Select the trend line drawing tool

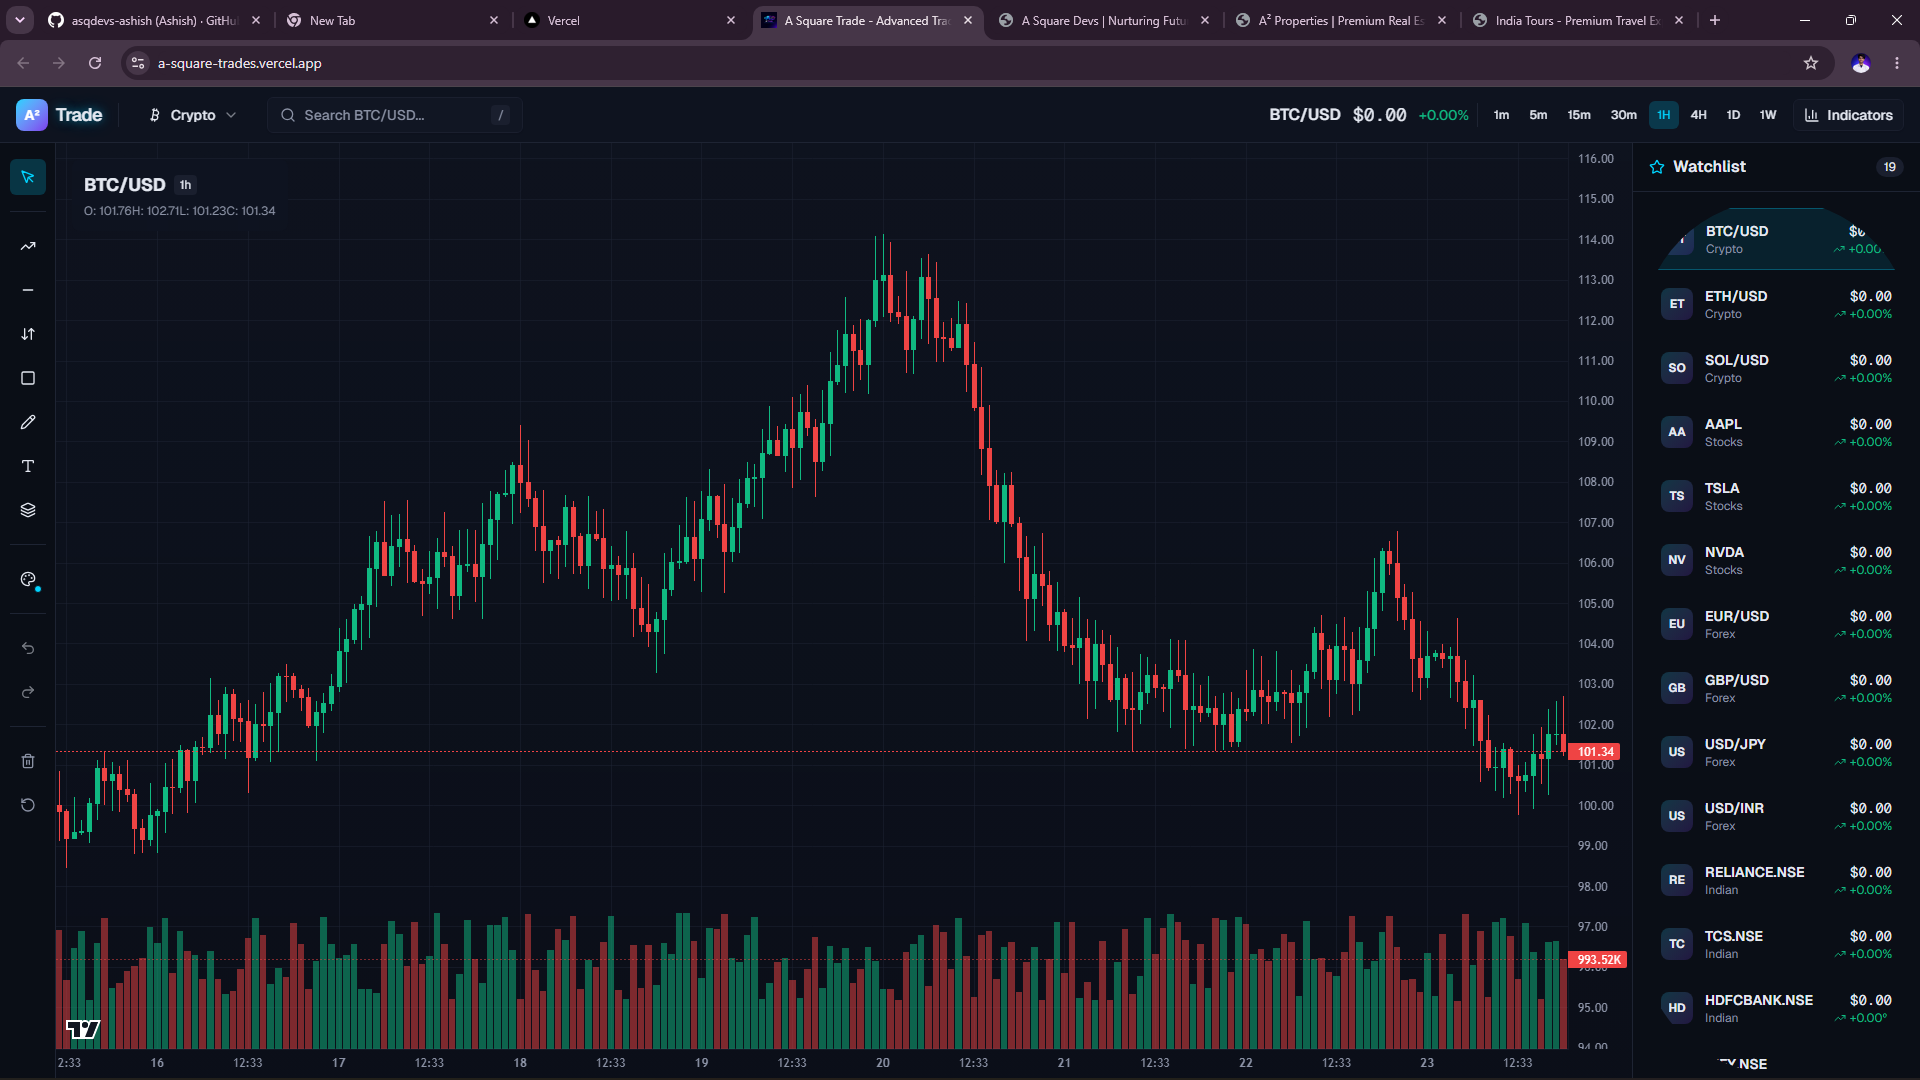click(x=28, y=246)
